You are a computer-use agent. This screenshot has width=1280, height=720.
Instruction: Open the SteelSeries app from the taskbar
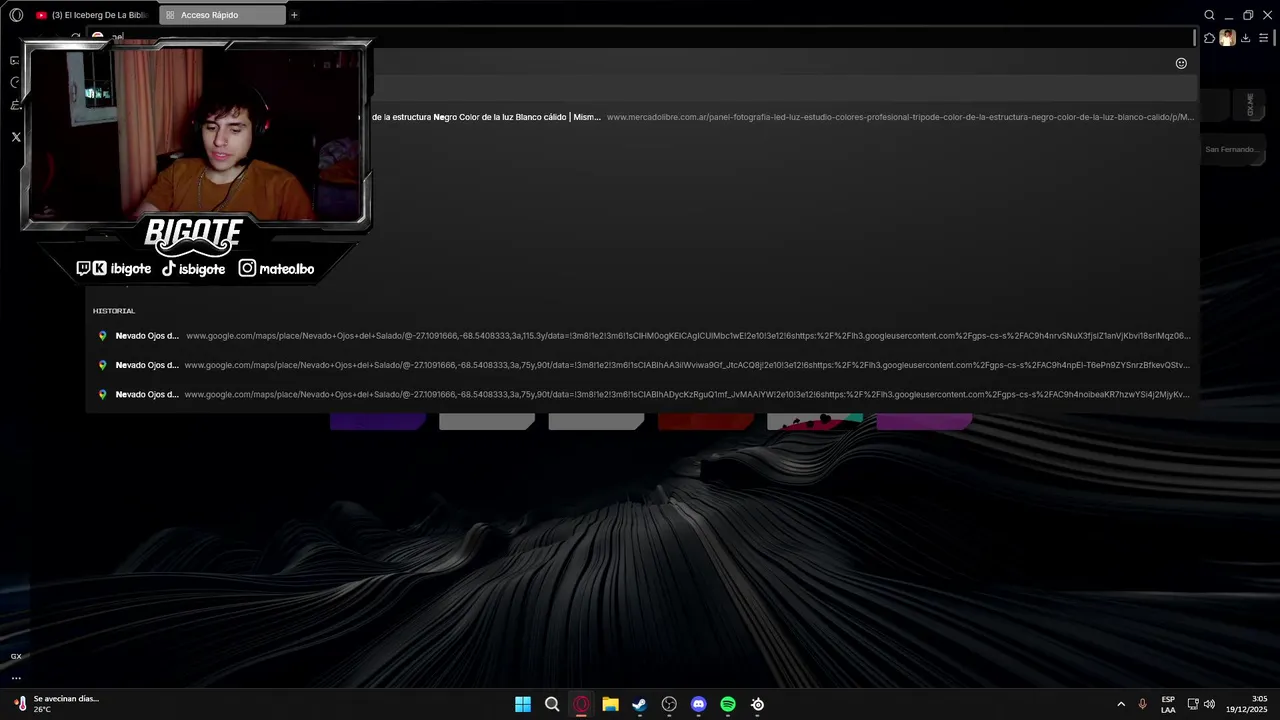(x=757, y=704)
